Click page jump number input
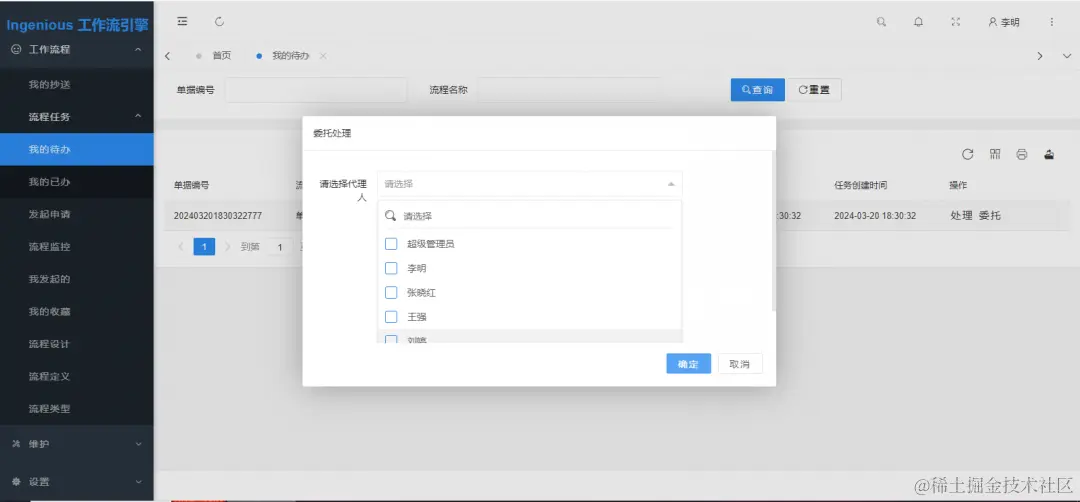 point(280,247)
